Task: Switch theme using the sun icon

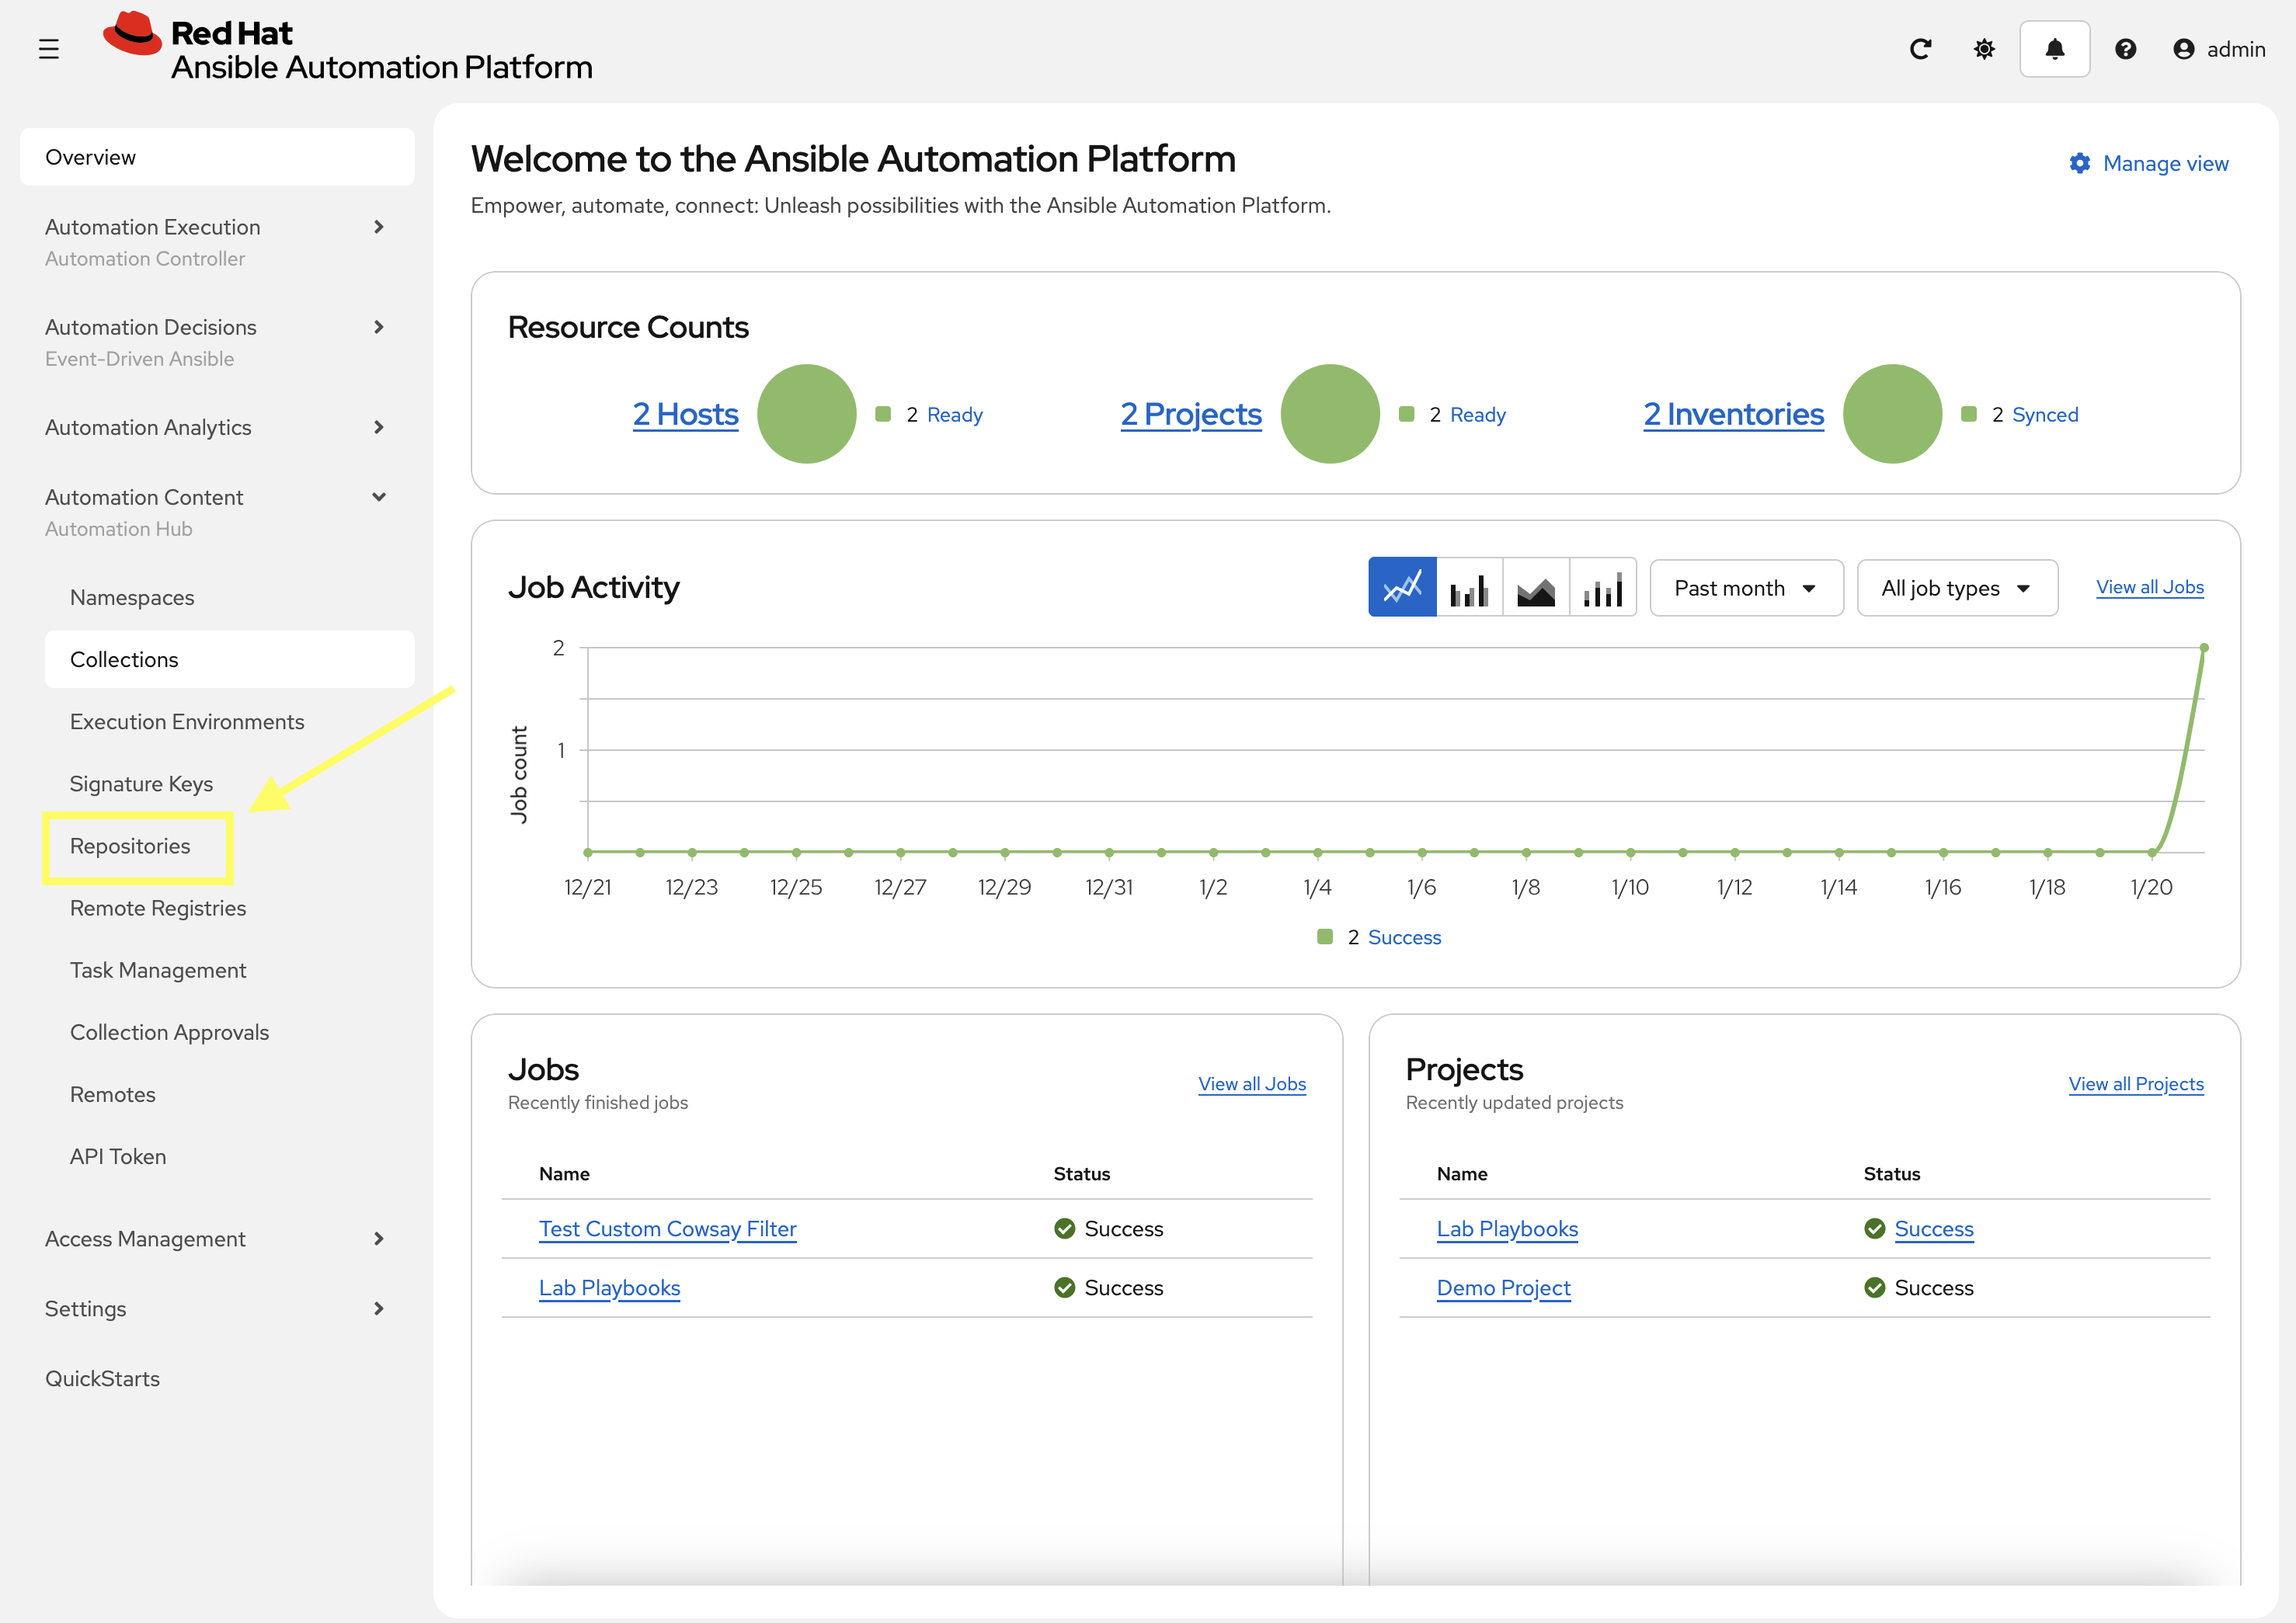Action: point(1984,49)
